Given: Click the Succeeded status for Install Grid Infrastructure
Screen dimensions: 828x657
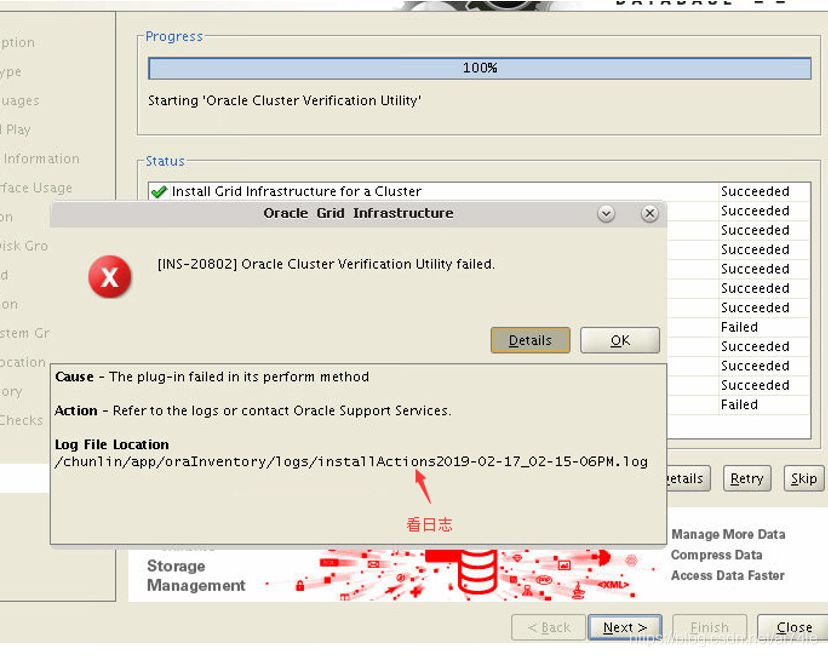Looking at the screenshot, I should (x=755, y=191).
